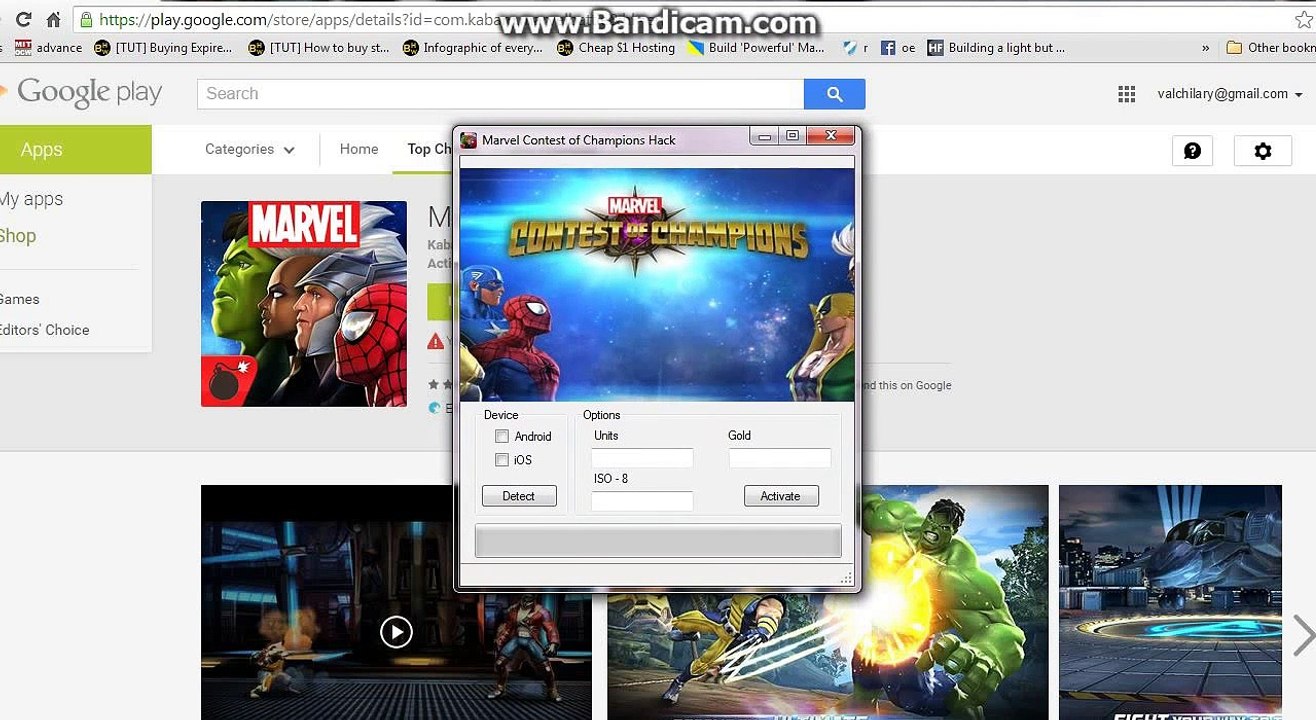1316x720 pixels.
Task: Show next screenshots with the right arrow
Action: coord(1302,634)
